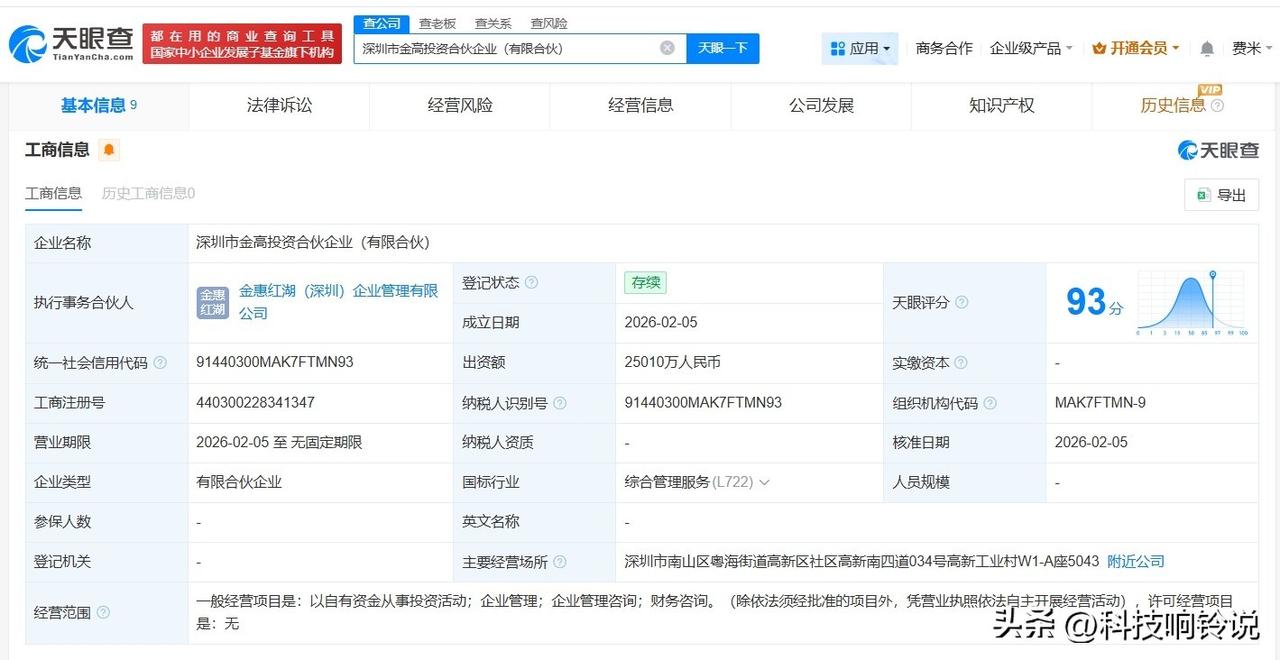Click the question mark next to 登记状态
The height and width of the screenshot is (660, 1280).
(530, 282)
